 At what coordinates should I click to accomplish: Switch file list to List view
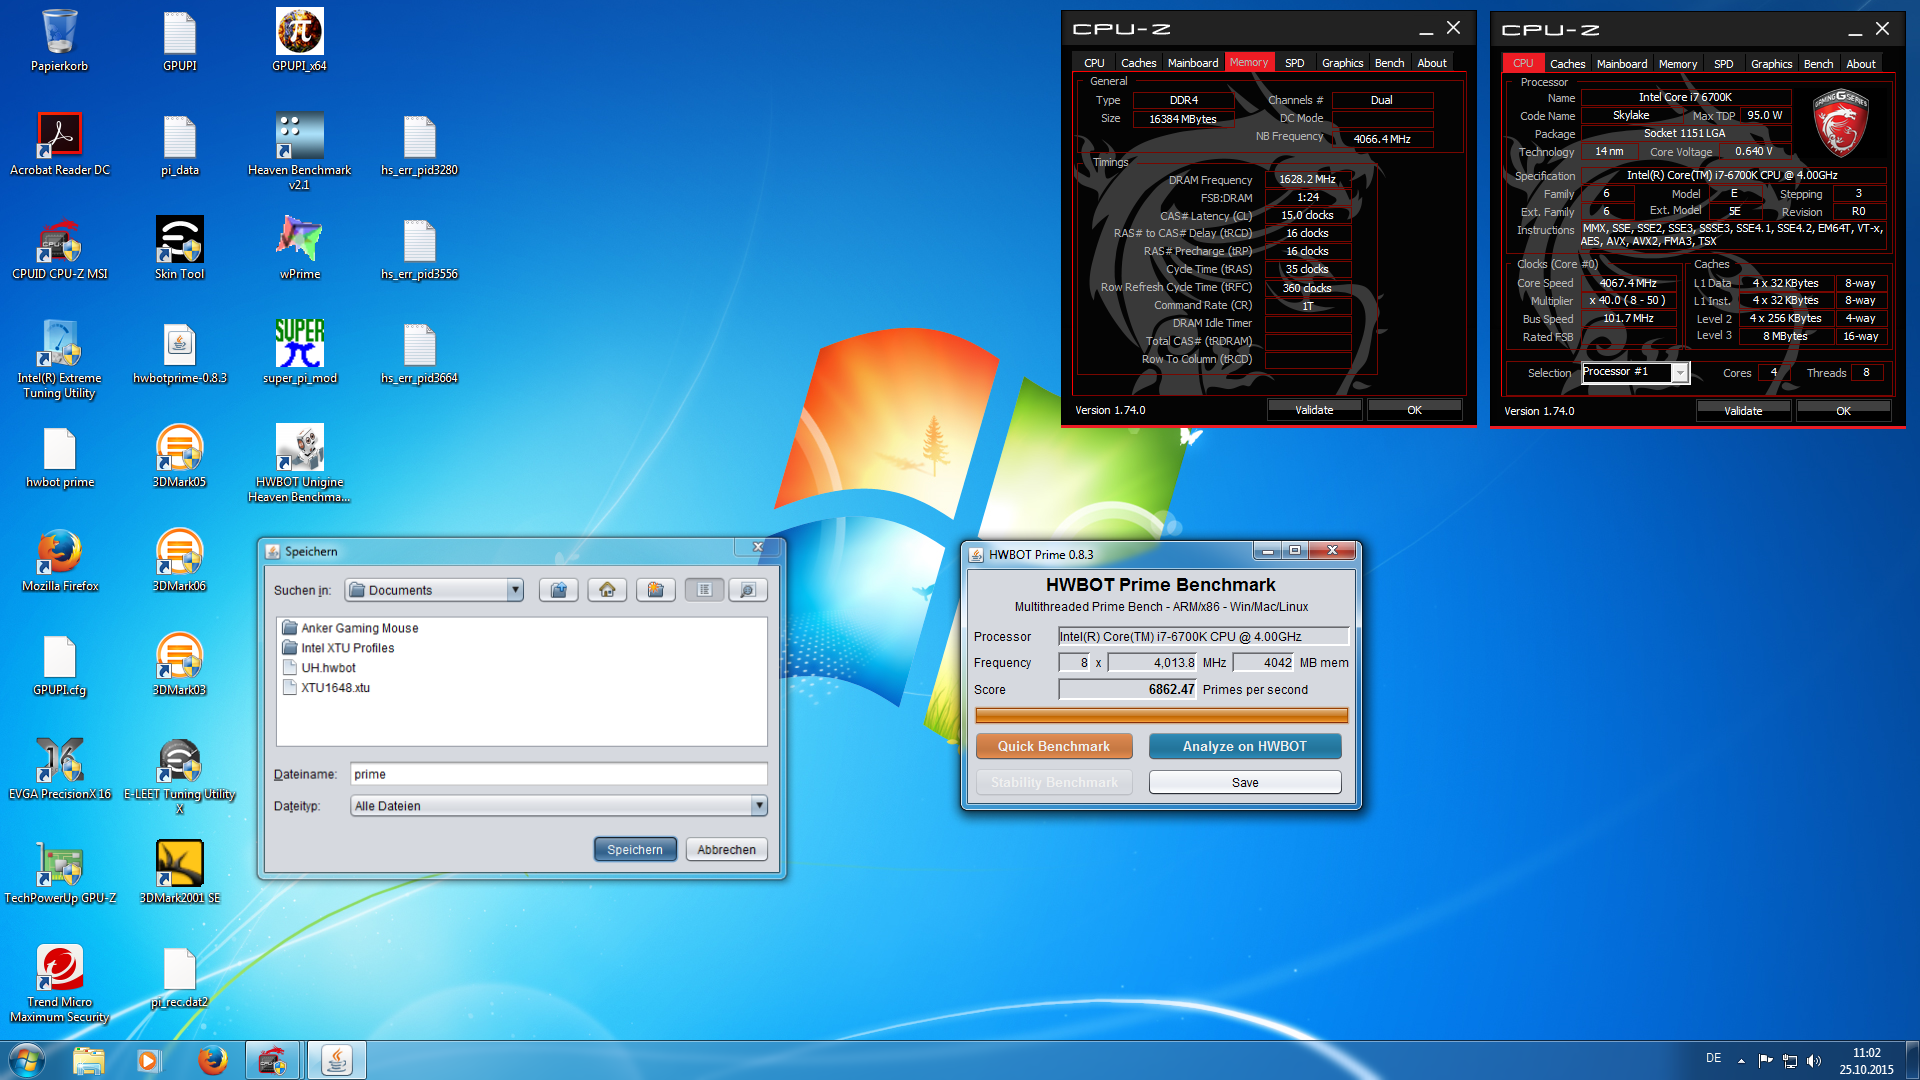pos(704,590)
